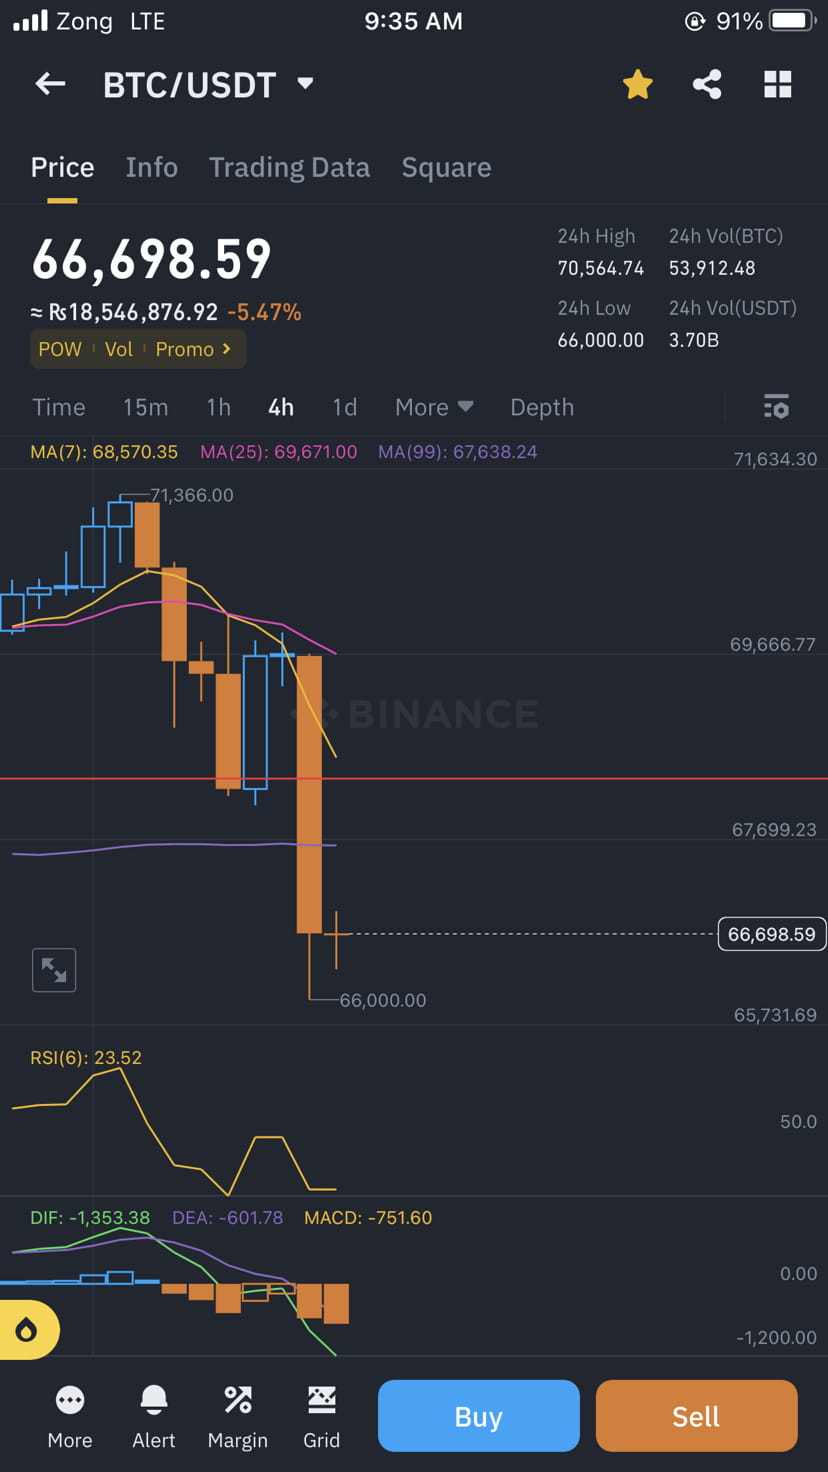
Task: Toggle the favorite star for BTC/USDT
Action: tap(637, 85)
